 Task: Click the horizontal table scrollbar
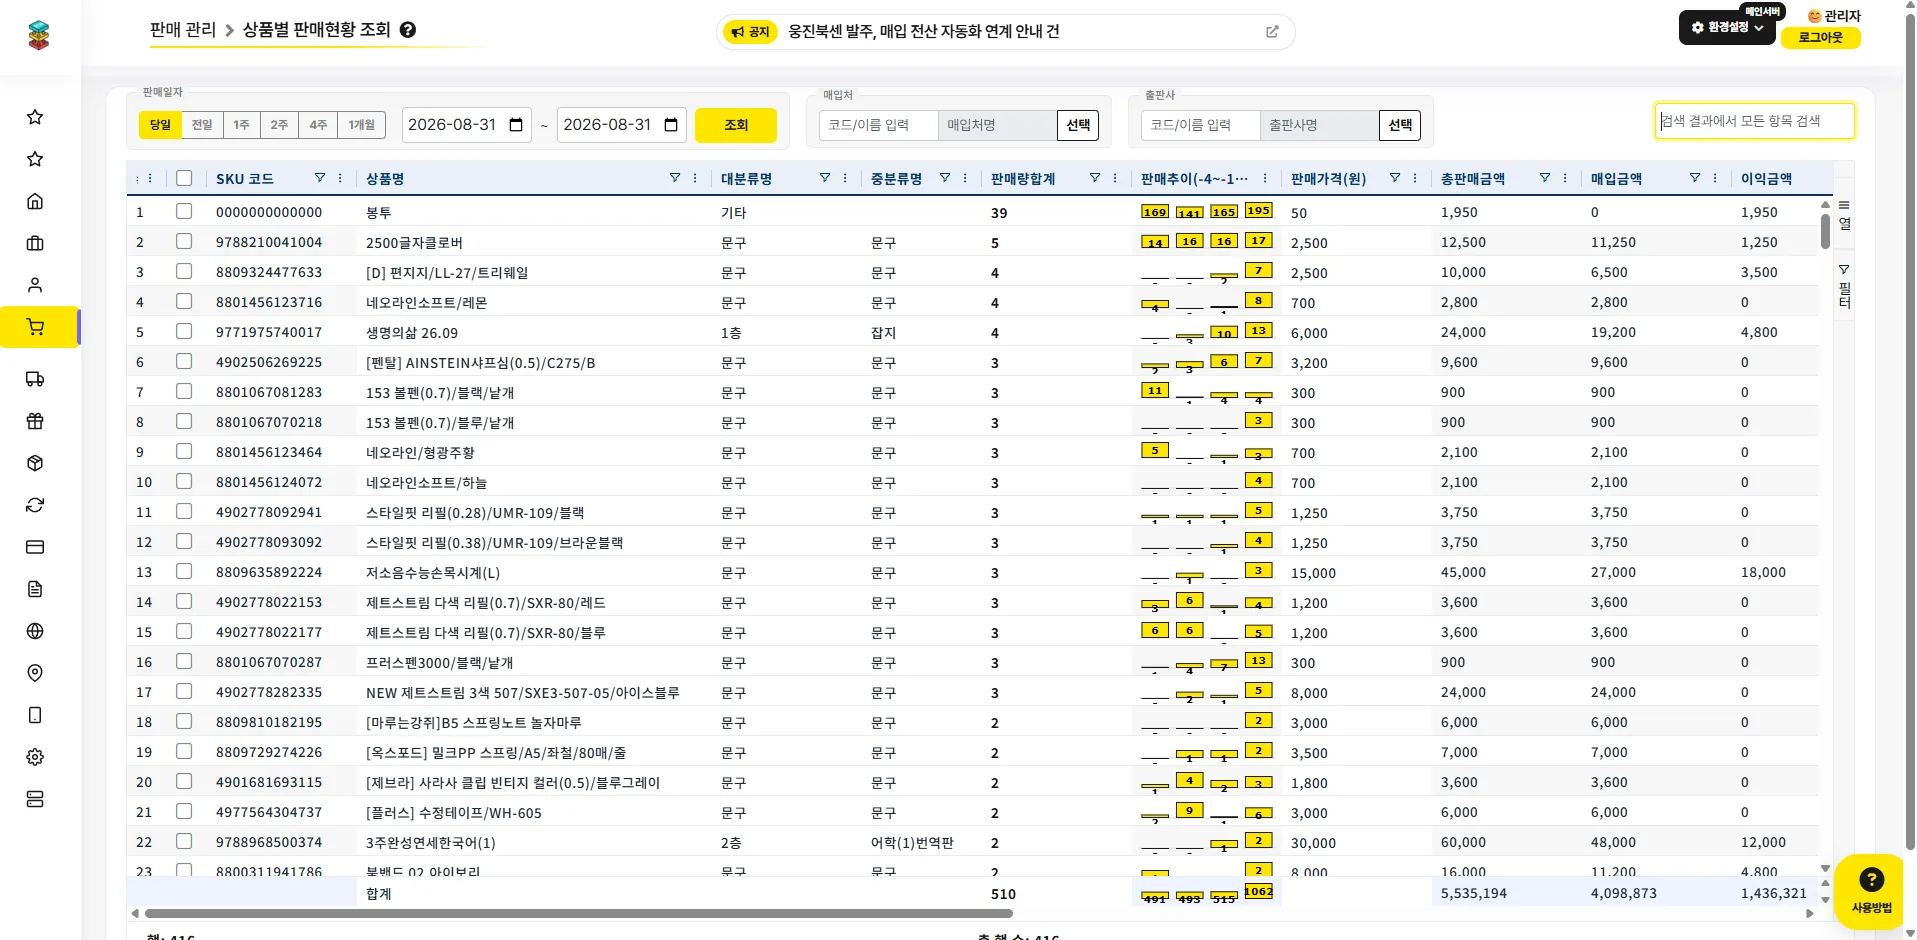tap(579, 913)
